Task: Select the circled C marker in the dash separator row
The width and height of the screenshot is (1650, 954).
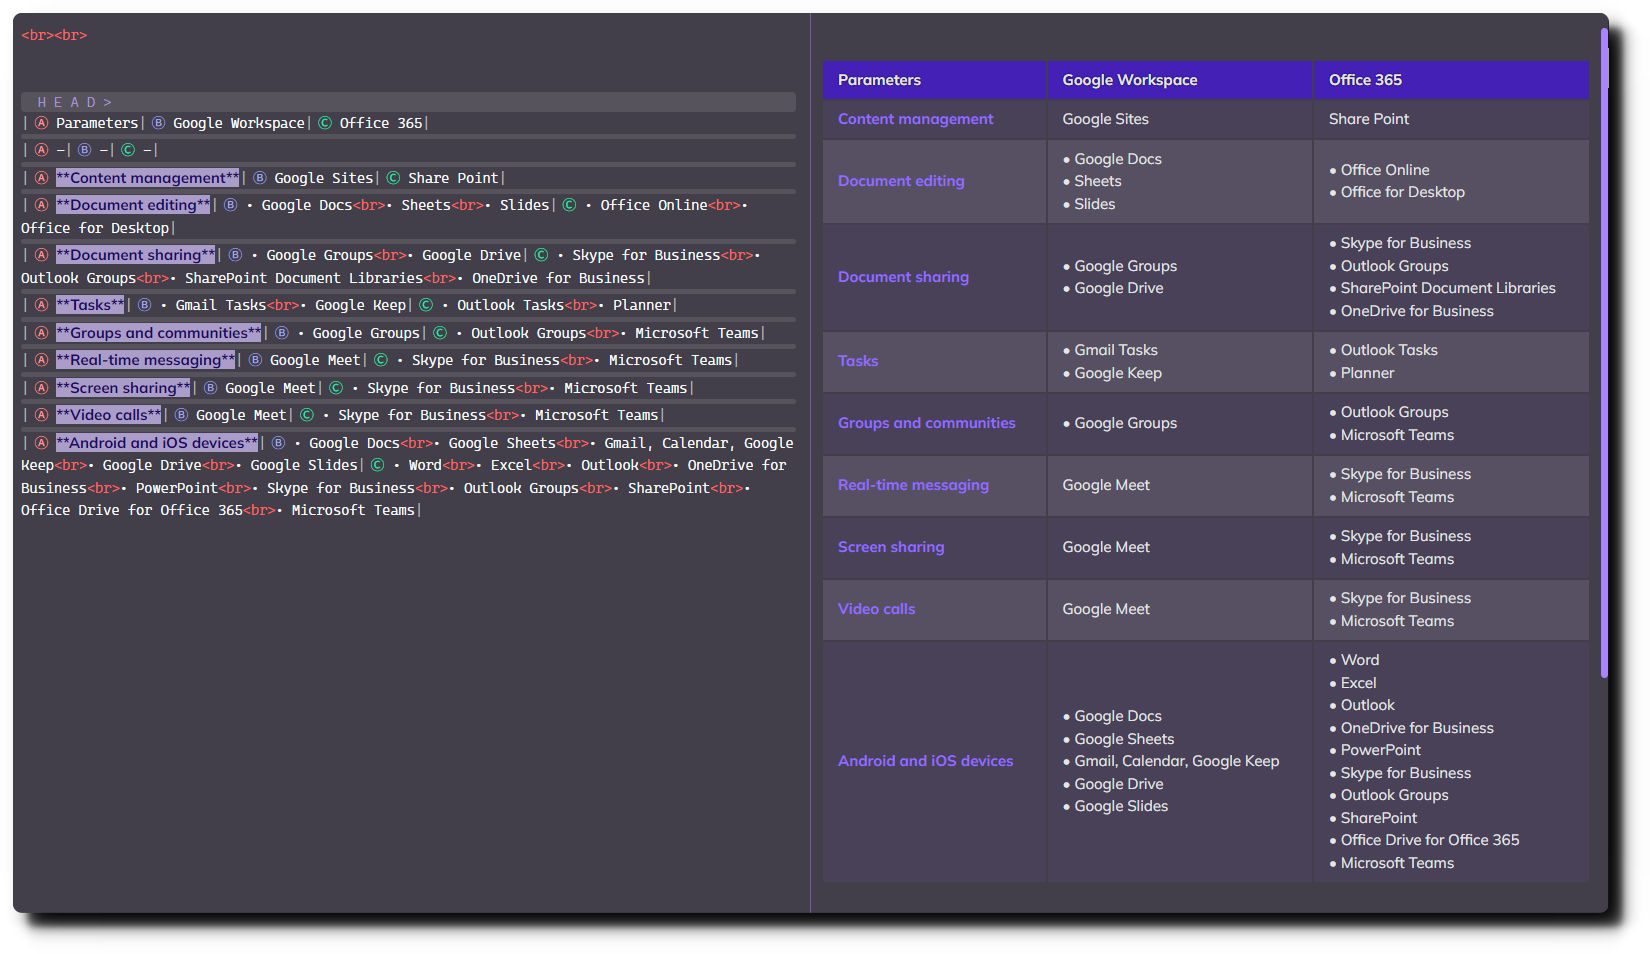Action: pos(128,150)
